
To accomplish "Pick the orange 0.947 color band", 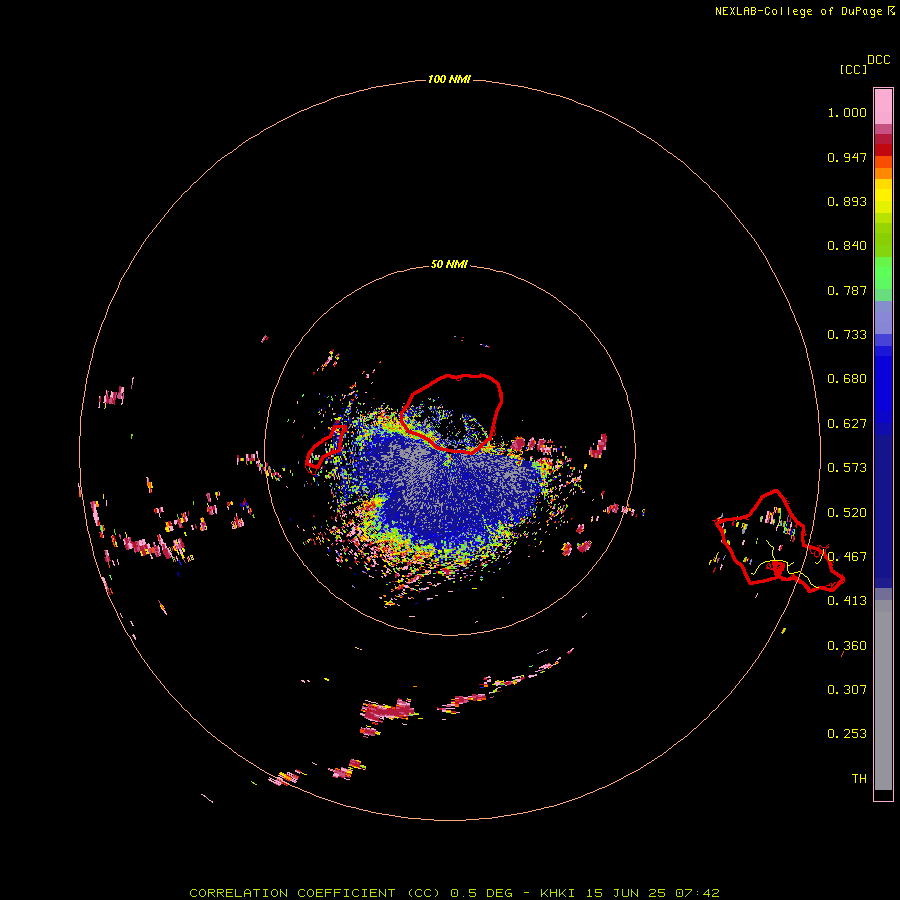I will 883,162.
